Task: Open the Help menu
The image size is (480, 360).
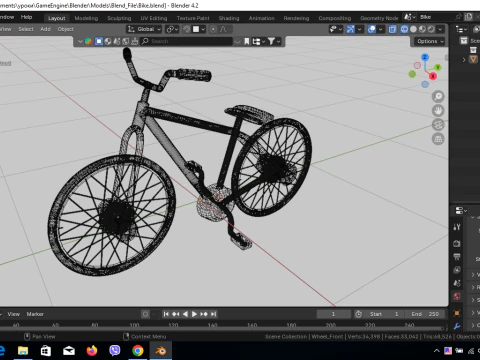Action: (x=26, y=17)
